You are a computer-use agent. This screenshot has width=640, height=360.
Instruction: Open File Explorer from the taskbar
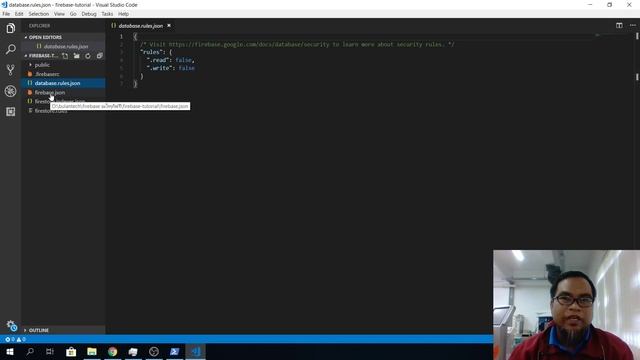(92, 351)
